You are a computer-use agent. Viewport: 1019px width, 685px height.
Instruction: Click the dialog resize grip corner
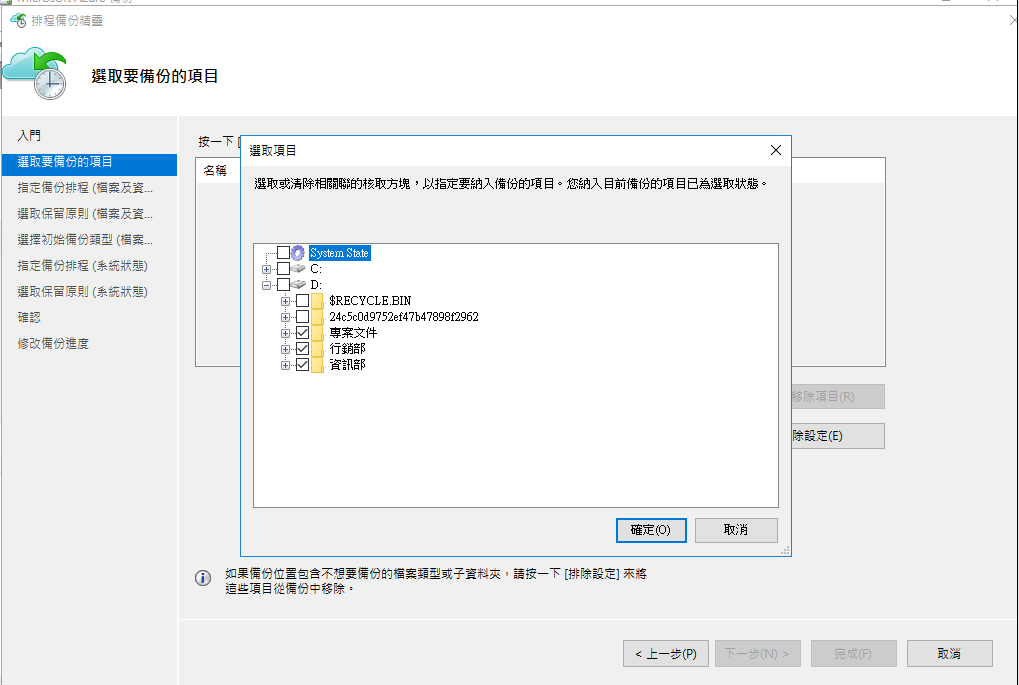coord(785,550)
